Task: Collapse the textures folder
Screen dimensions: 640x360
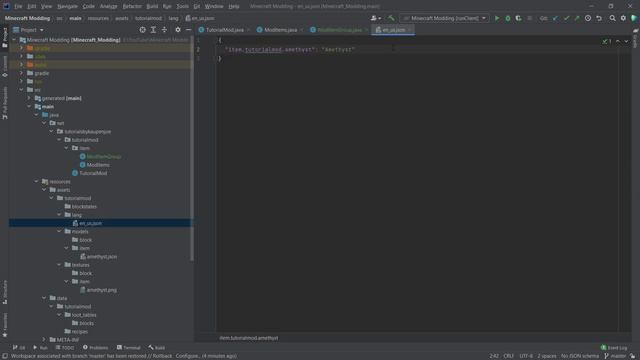Action: pyautogui.click(x=59, y=265)
